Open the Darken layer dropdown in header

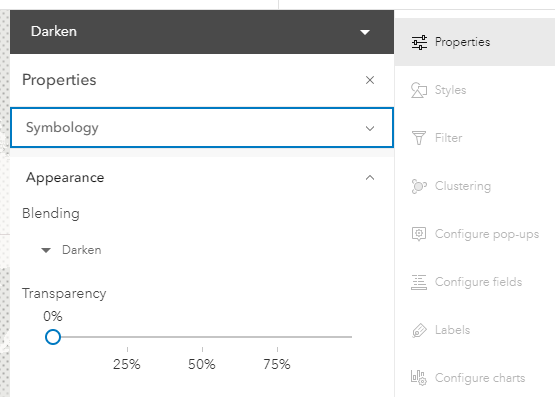[365, 33]
